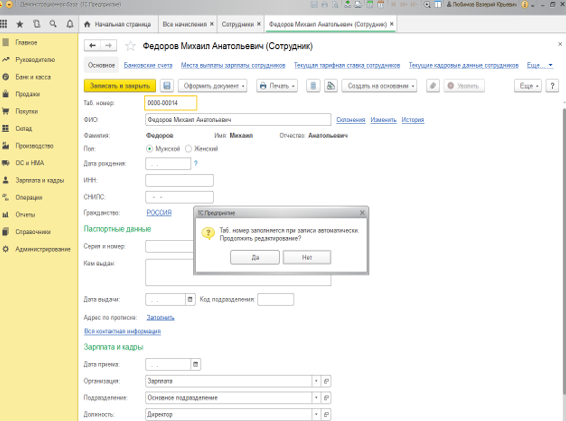The width and height of the screenshot is (566, 421).
Task: Open notifications bell icon
Action: [70, 24]
